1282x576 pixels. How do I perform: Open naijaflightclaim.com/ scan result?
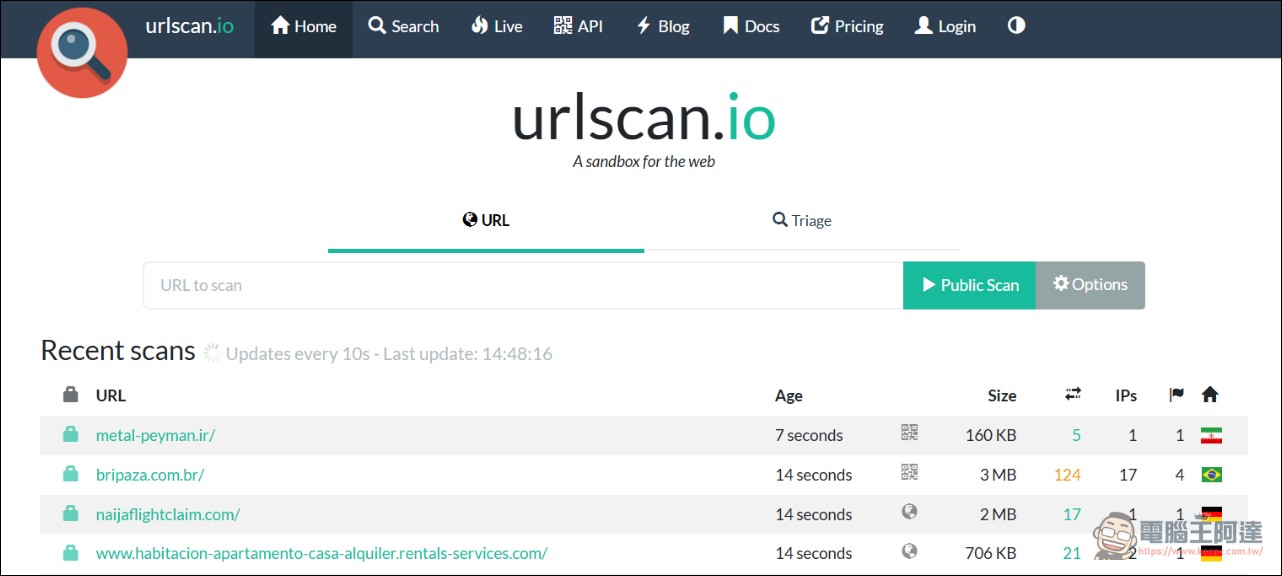coord(168,514)
